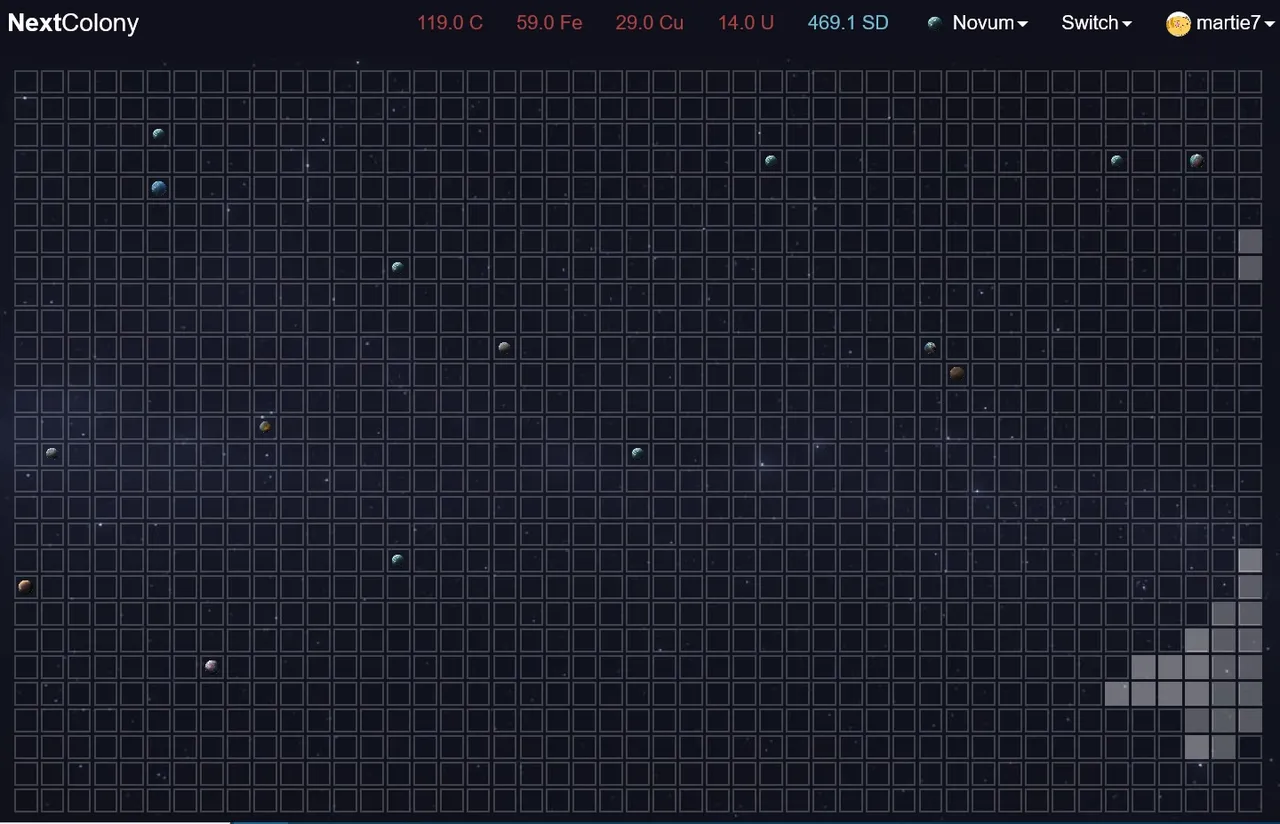Go to the NextColony home logo

[73, 23]
